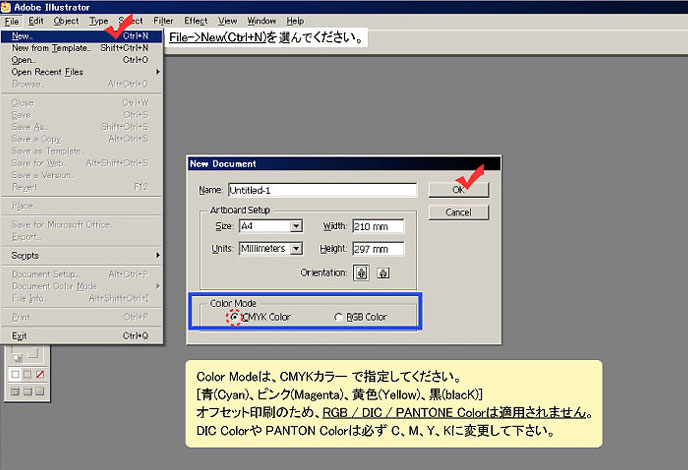Choose New from the File menu
The width and height of the screenshot is (688, 470).
[82, 36]
